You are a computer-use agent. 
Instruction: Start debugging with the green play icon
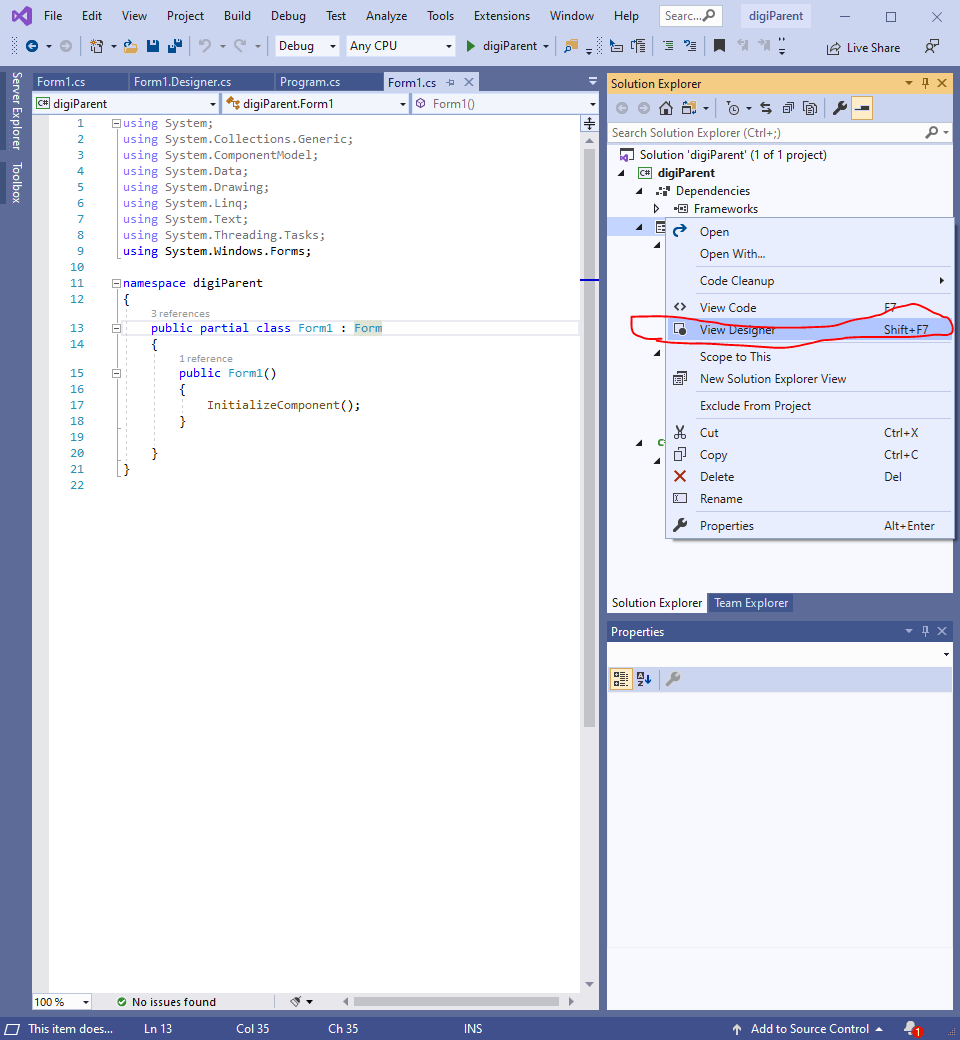pyautogui.click(x=470, y=46)
